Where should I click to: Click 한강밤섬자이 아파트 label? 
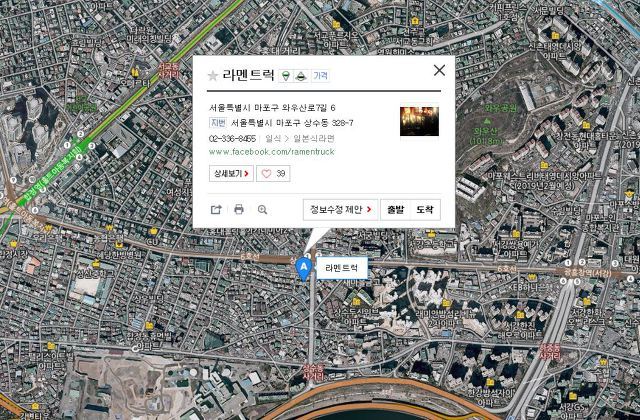click(490, 398)
